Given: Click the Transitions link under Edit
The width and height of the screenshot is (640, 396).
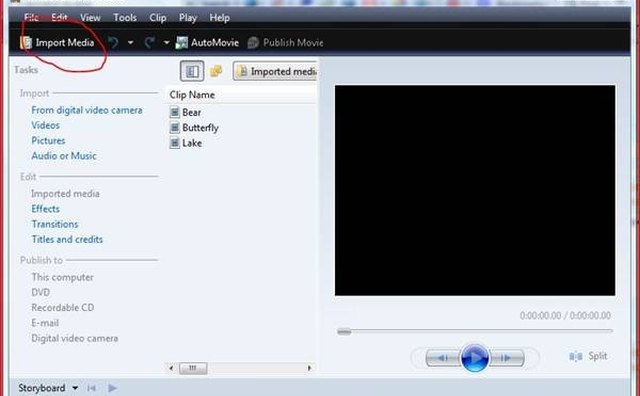Looking at the screenshot, I should click(x=55, y=224).
